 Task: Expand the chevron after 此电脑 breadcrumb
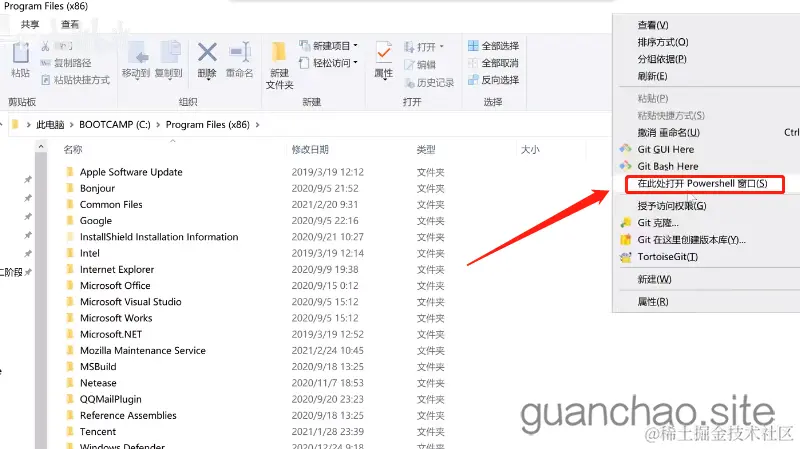click(71, 124)
